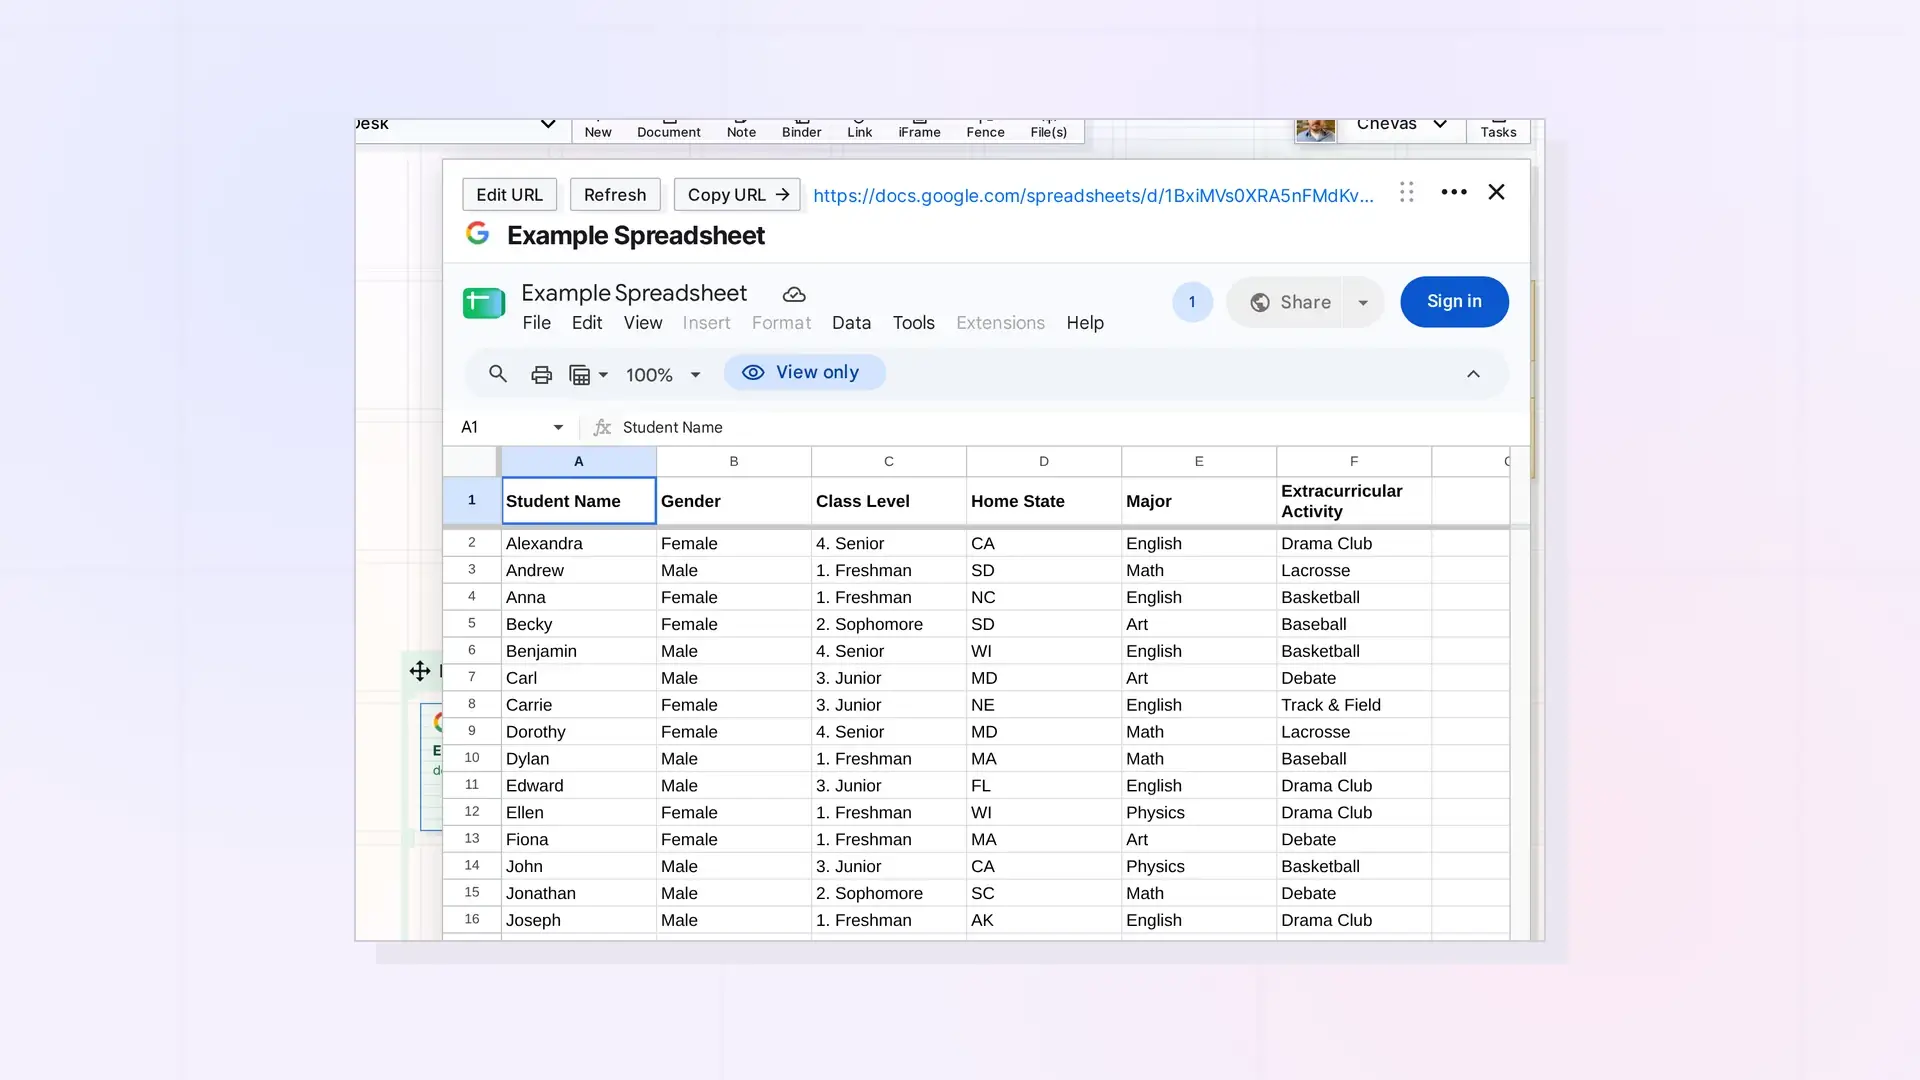Click the search magnifier icon in Sheets toolbar
Image resolution: width=1920 pixels, height=1080 pixels.
(497, 374)
